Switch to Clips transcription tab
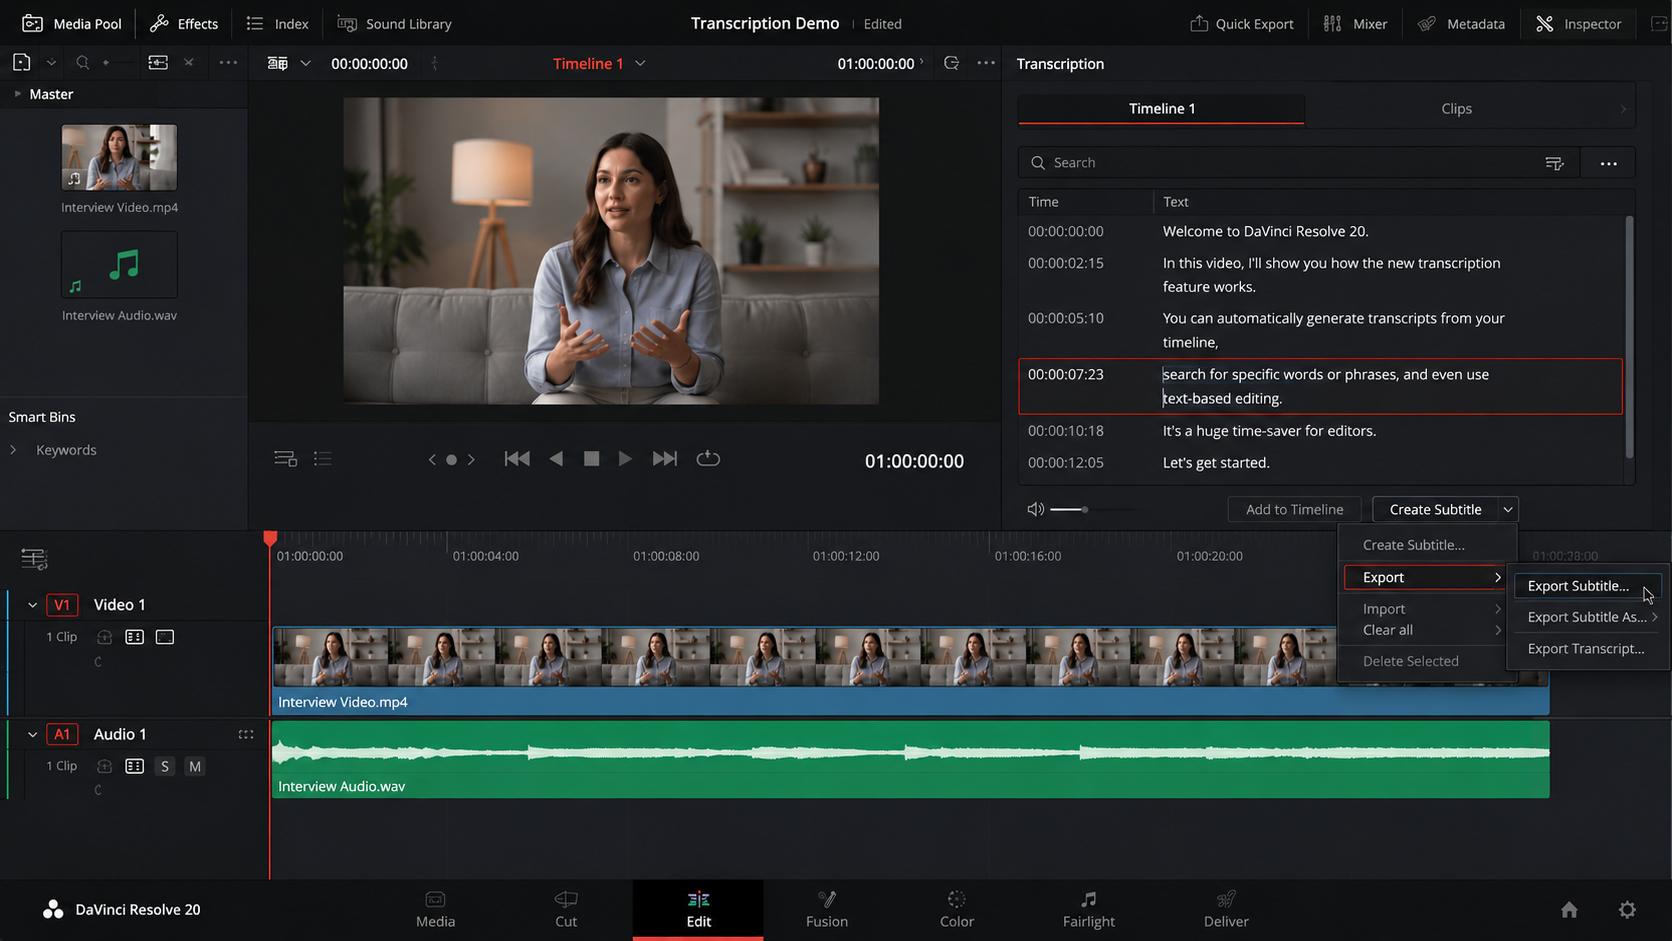 tap(1456, 109)
